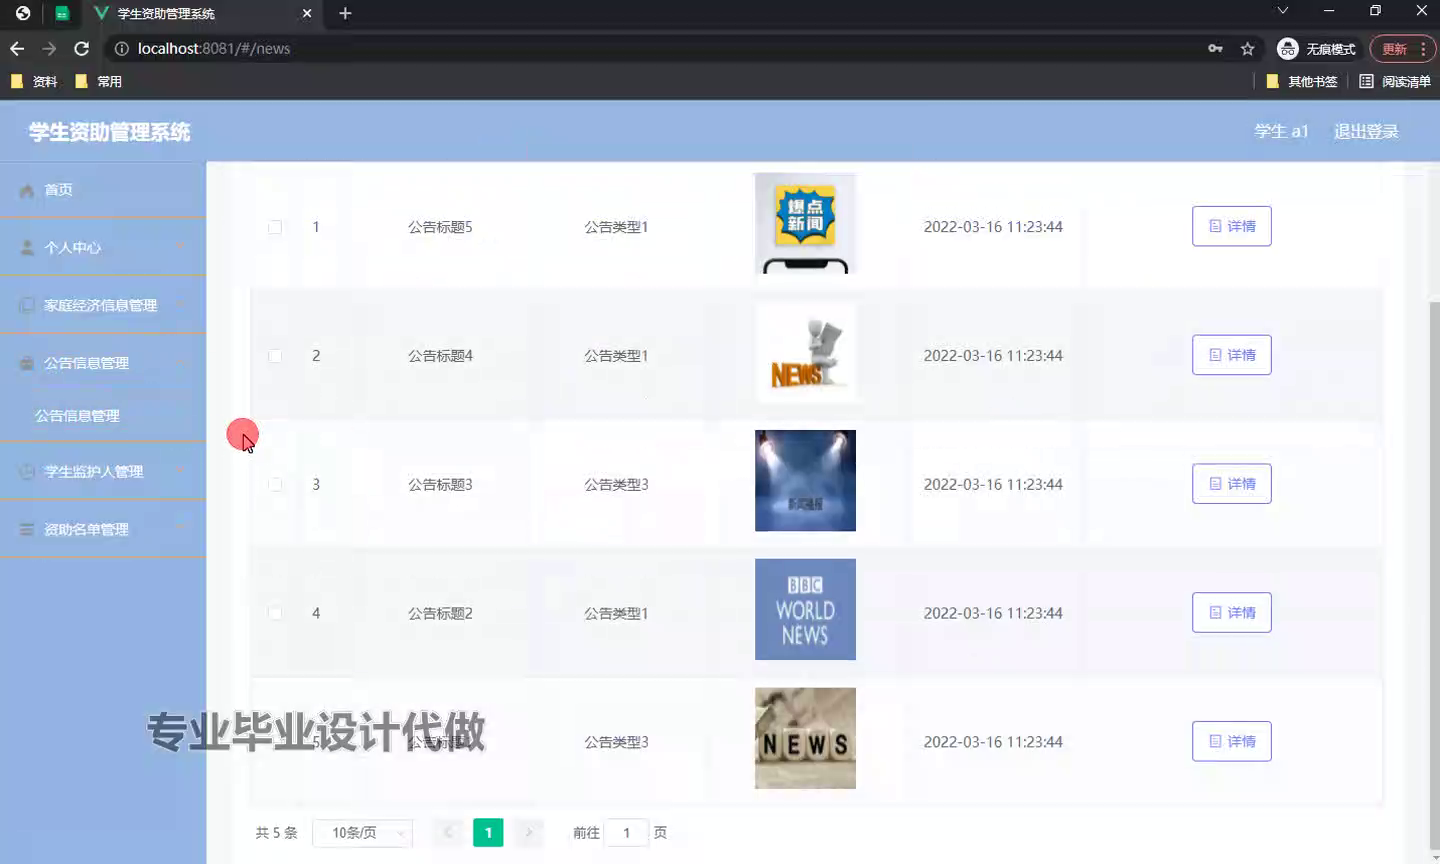The image size is (1440, 864).
Task: Click the 家庭经济信息管理 sidebar icon
Action: [27, 305]
